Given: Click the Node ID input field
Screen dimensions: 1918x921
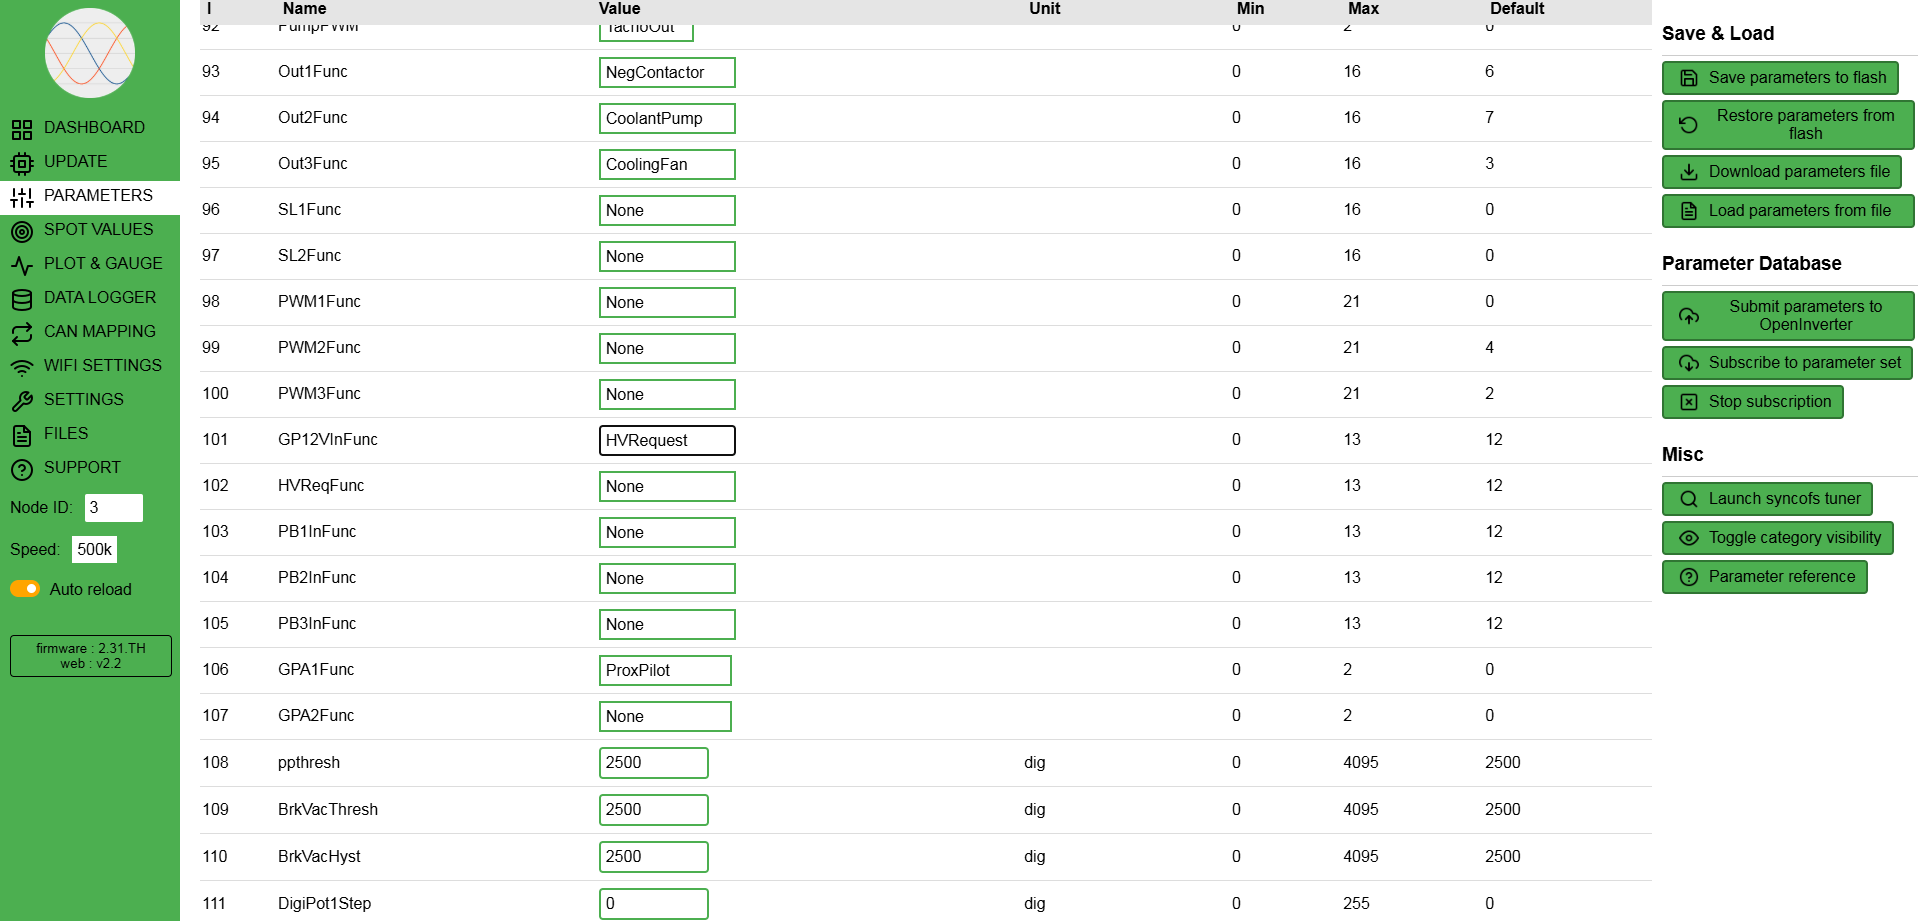Looking at the screenshot, I should click(x=113, y=508).
